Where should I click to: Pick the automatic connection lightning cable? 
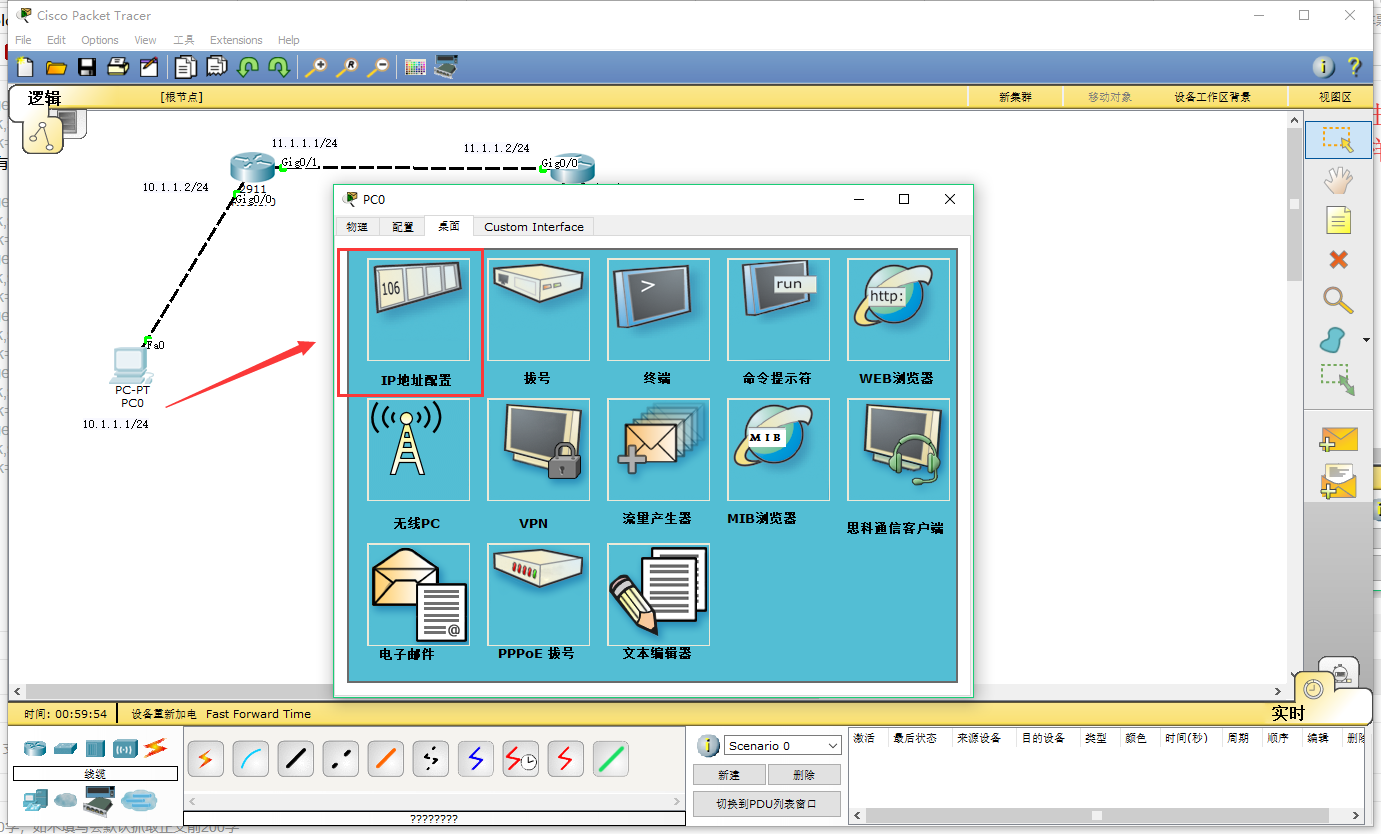(206, 759)
